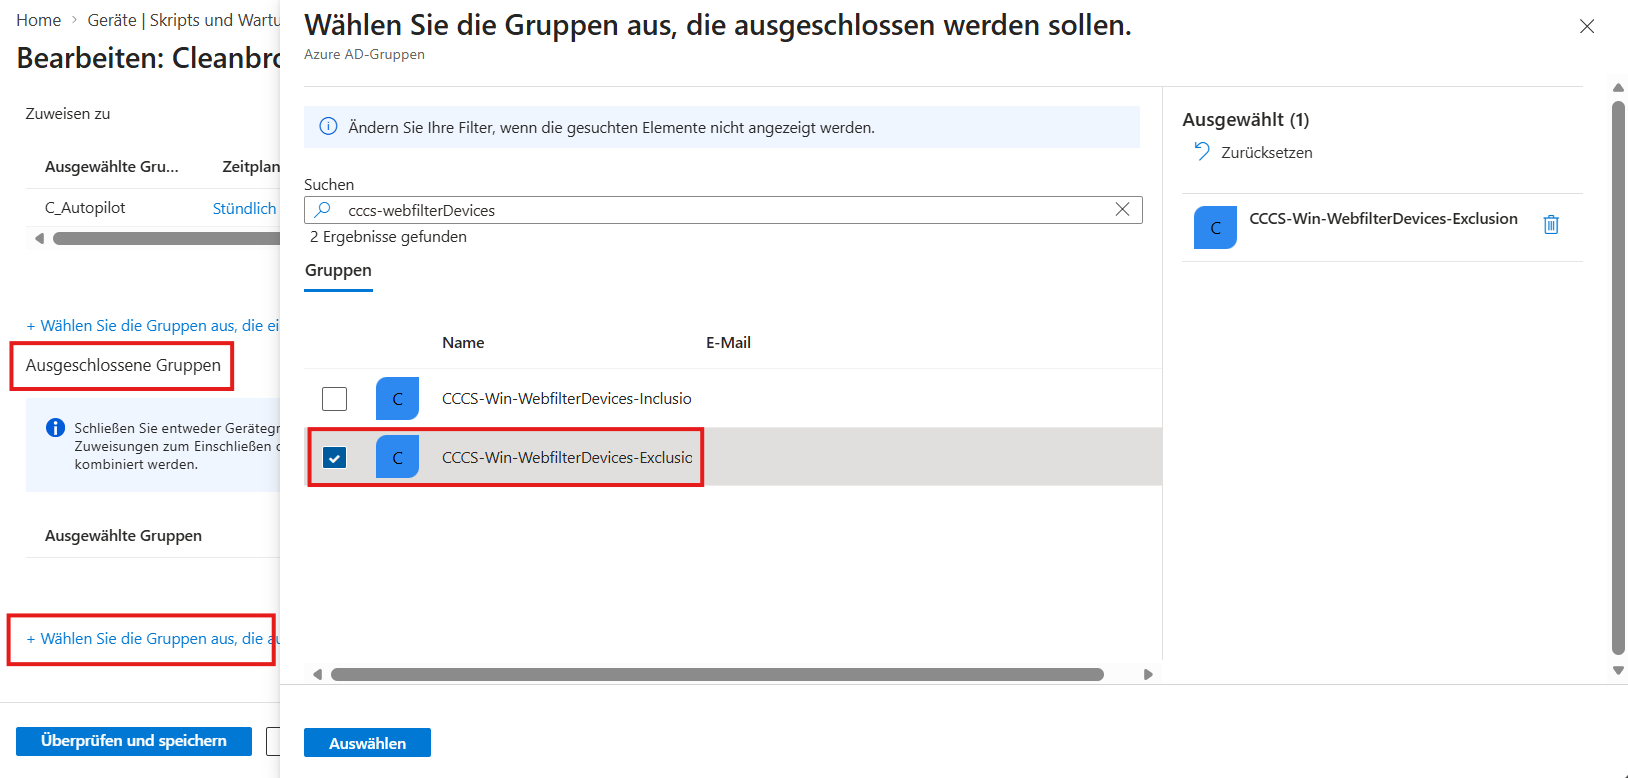Click the down arrow of the vertical scrollbar
The height and width of the screenshot is (778, 1628).
pyautogui.click(x=1618, y=671)
